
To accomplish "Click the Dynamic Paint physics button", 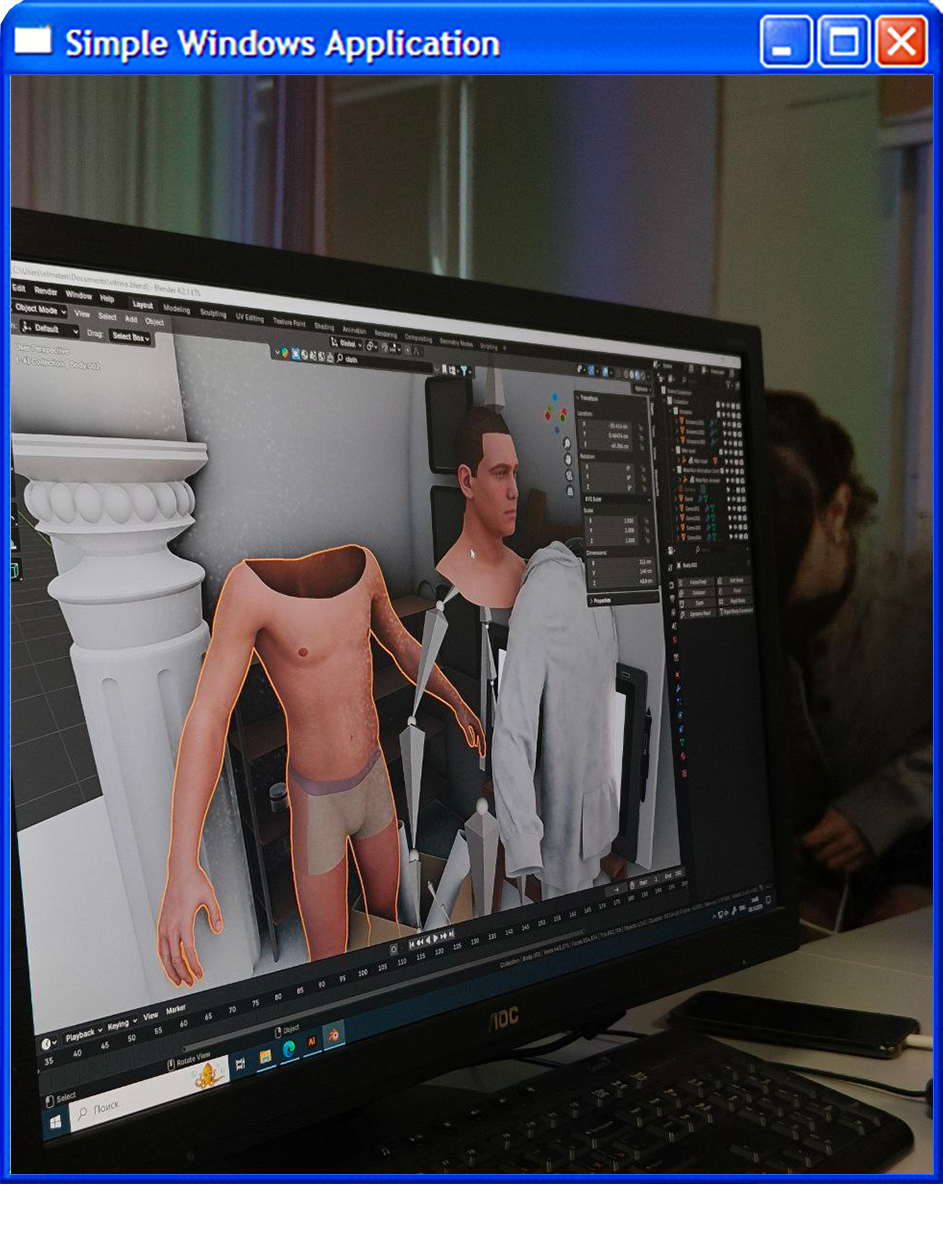I will (700, 613).
